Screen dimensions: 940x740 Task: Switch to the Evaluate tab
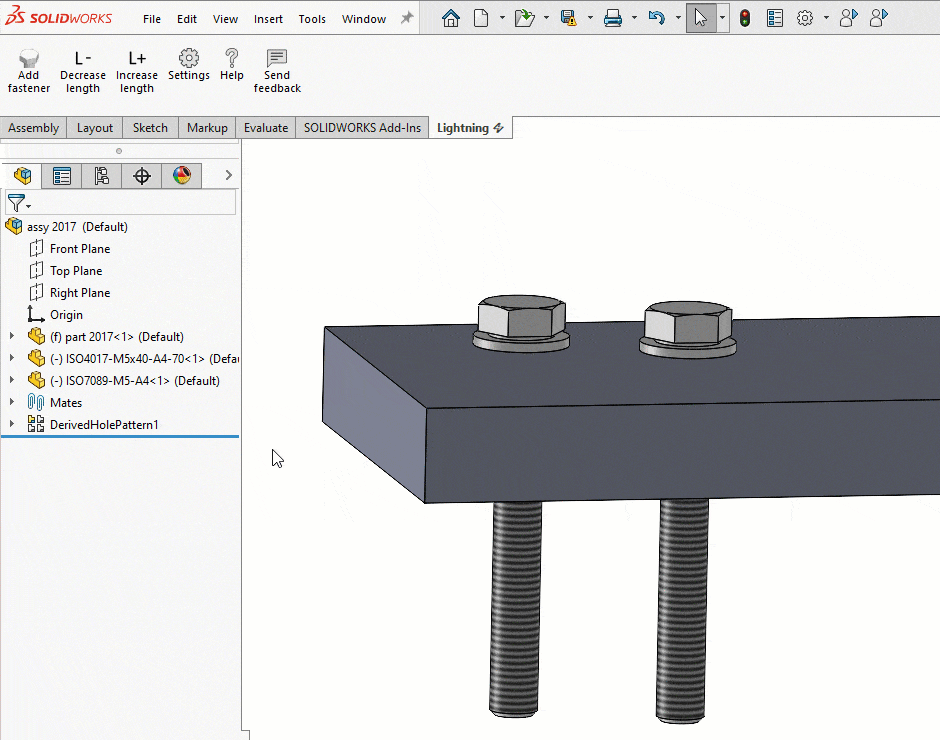(266, 128)
